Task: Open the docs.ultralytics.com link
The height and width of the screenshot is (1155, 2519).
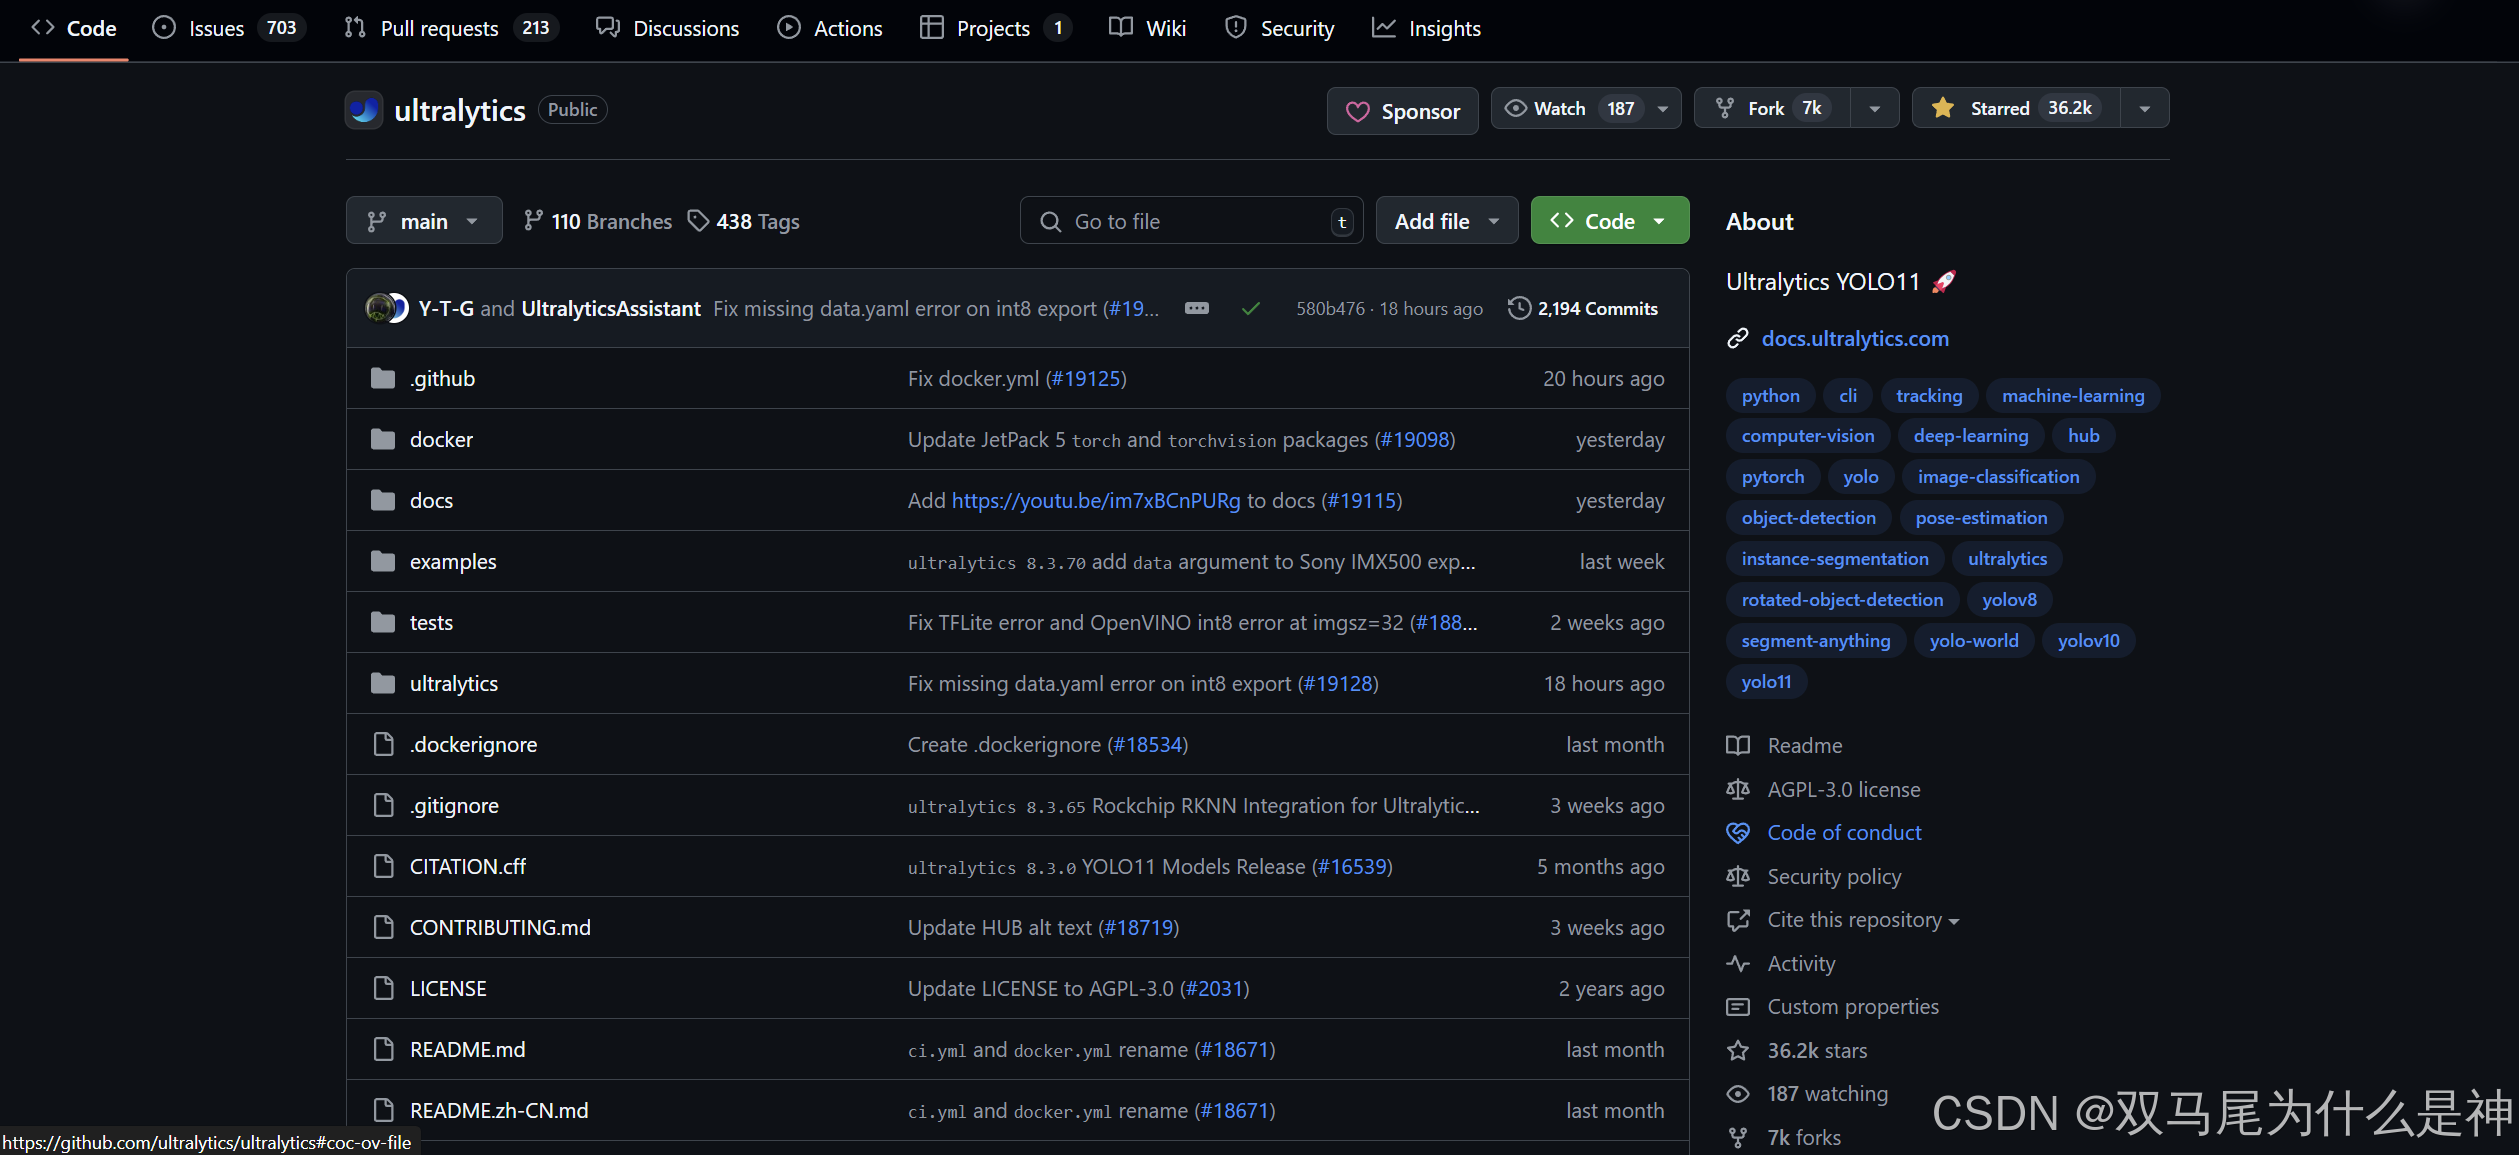Action: tap(1854, 338)
